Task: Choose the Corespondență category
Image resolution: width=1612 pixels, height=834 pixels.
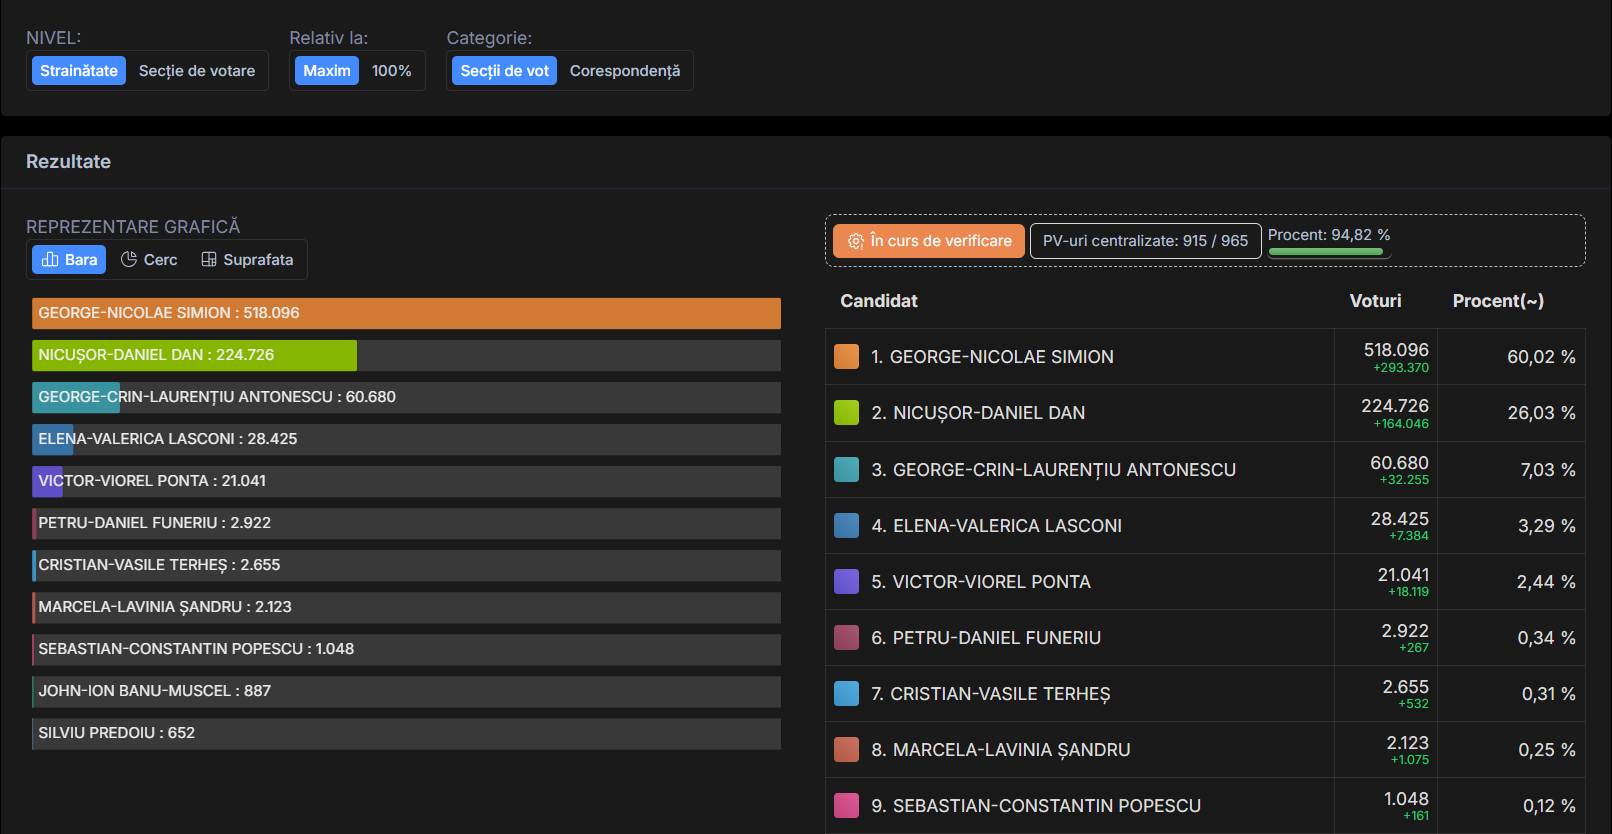Action: (625, 71)
